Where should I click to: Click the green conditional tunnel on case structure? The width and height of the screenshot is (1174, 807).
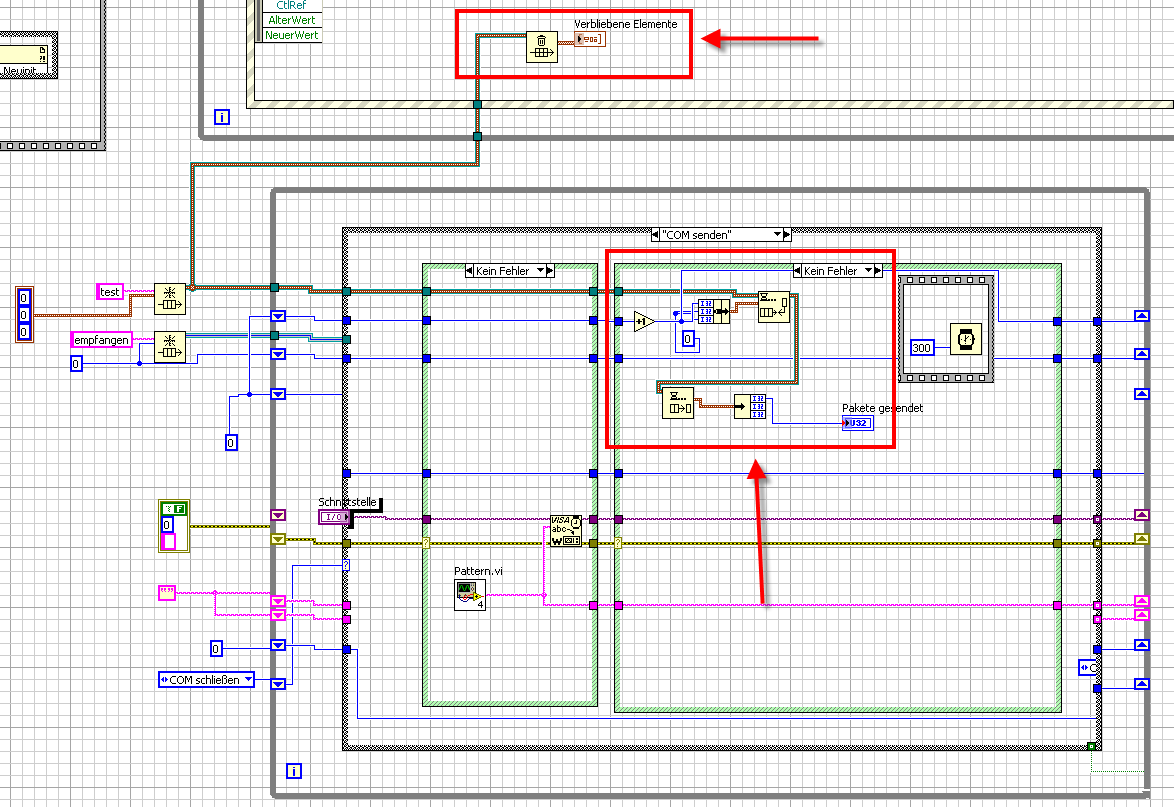click(1092, 746)
